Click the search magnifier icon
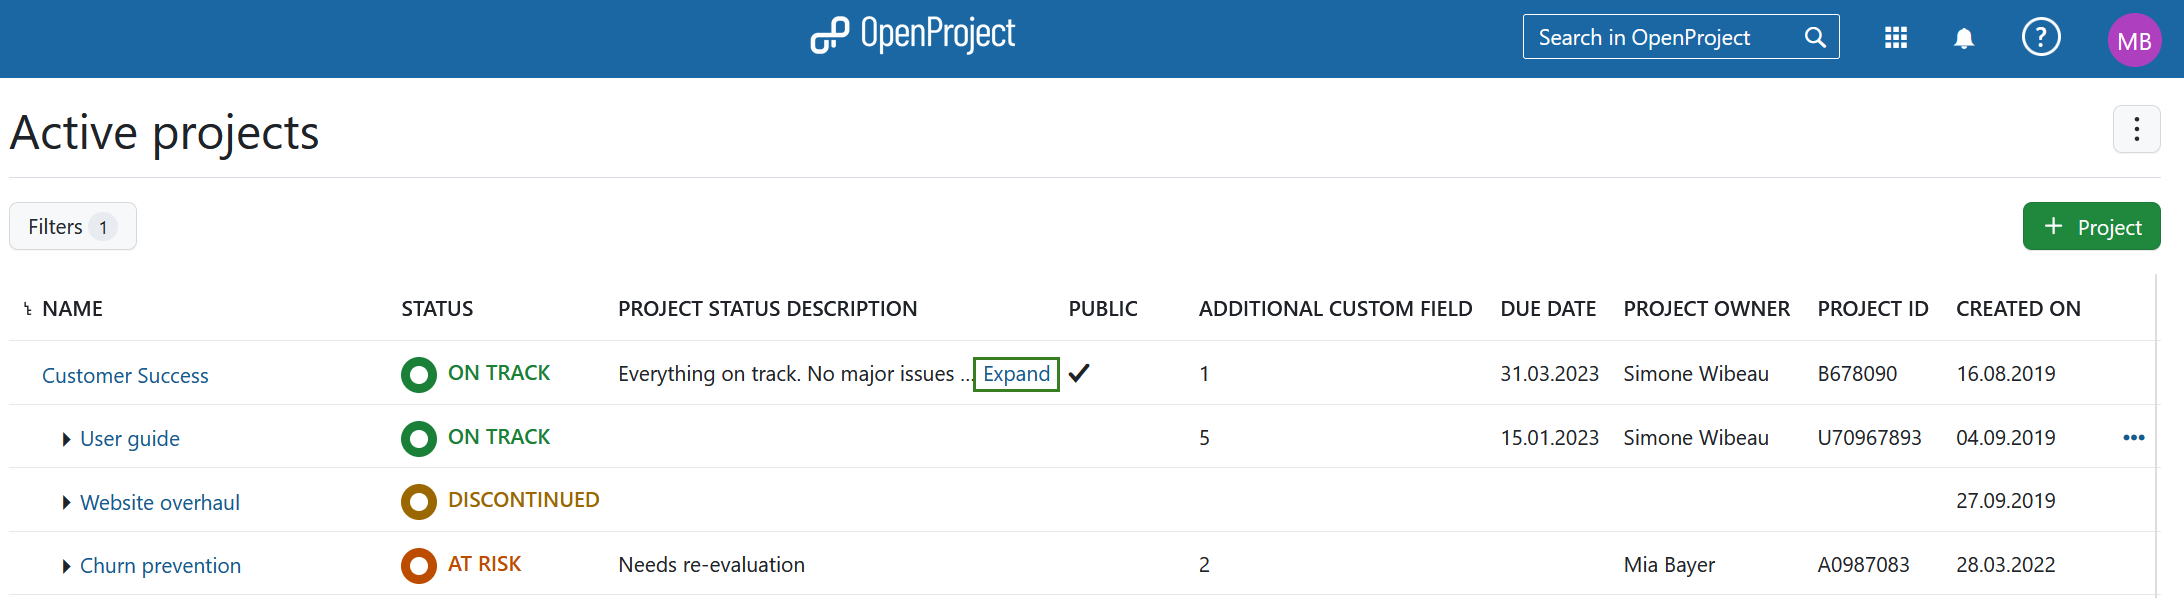This screenshot has width=2184, height=598. click(1814, 38)
